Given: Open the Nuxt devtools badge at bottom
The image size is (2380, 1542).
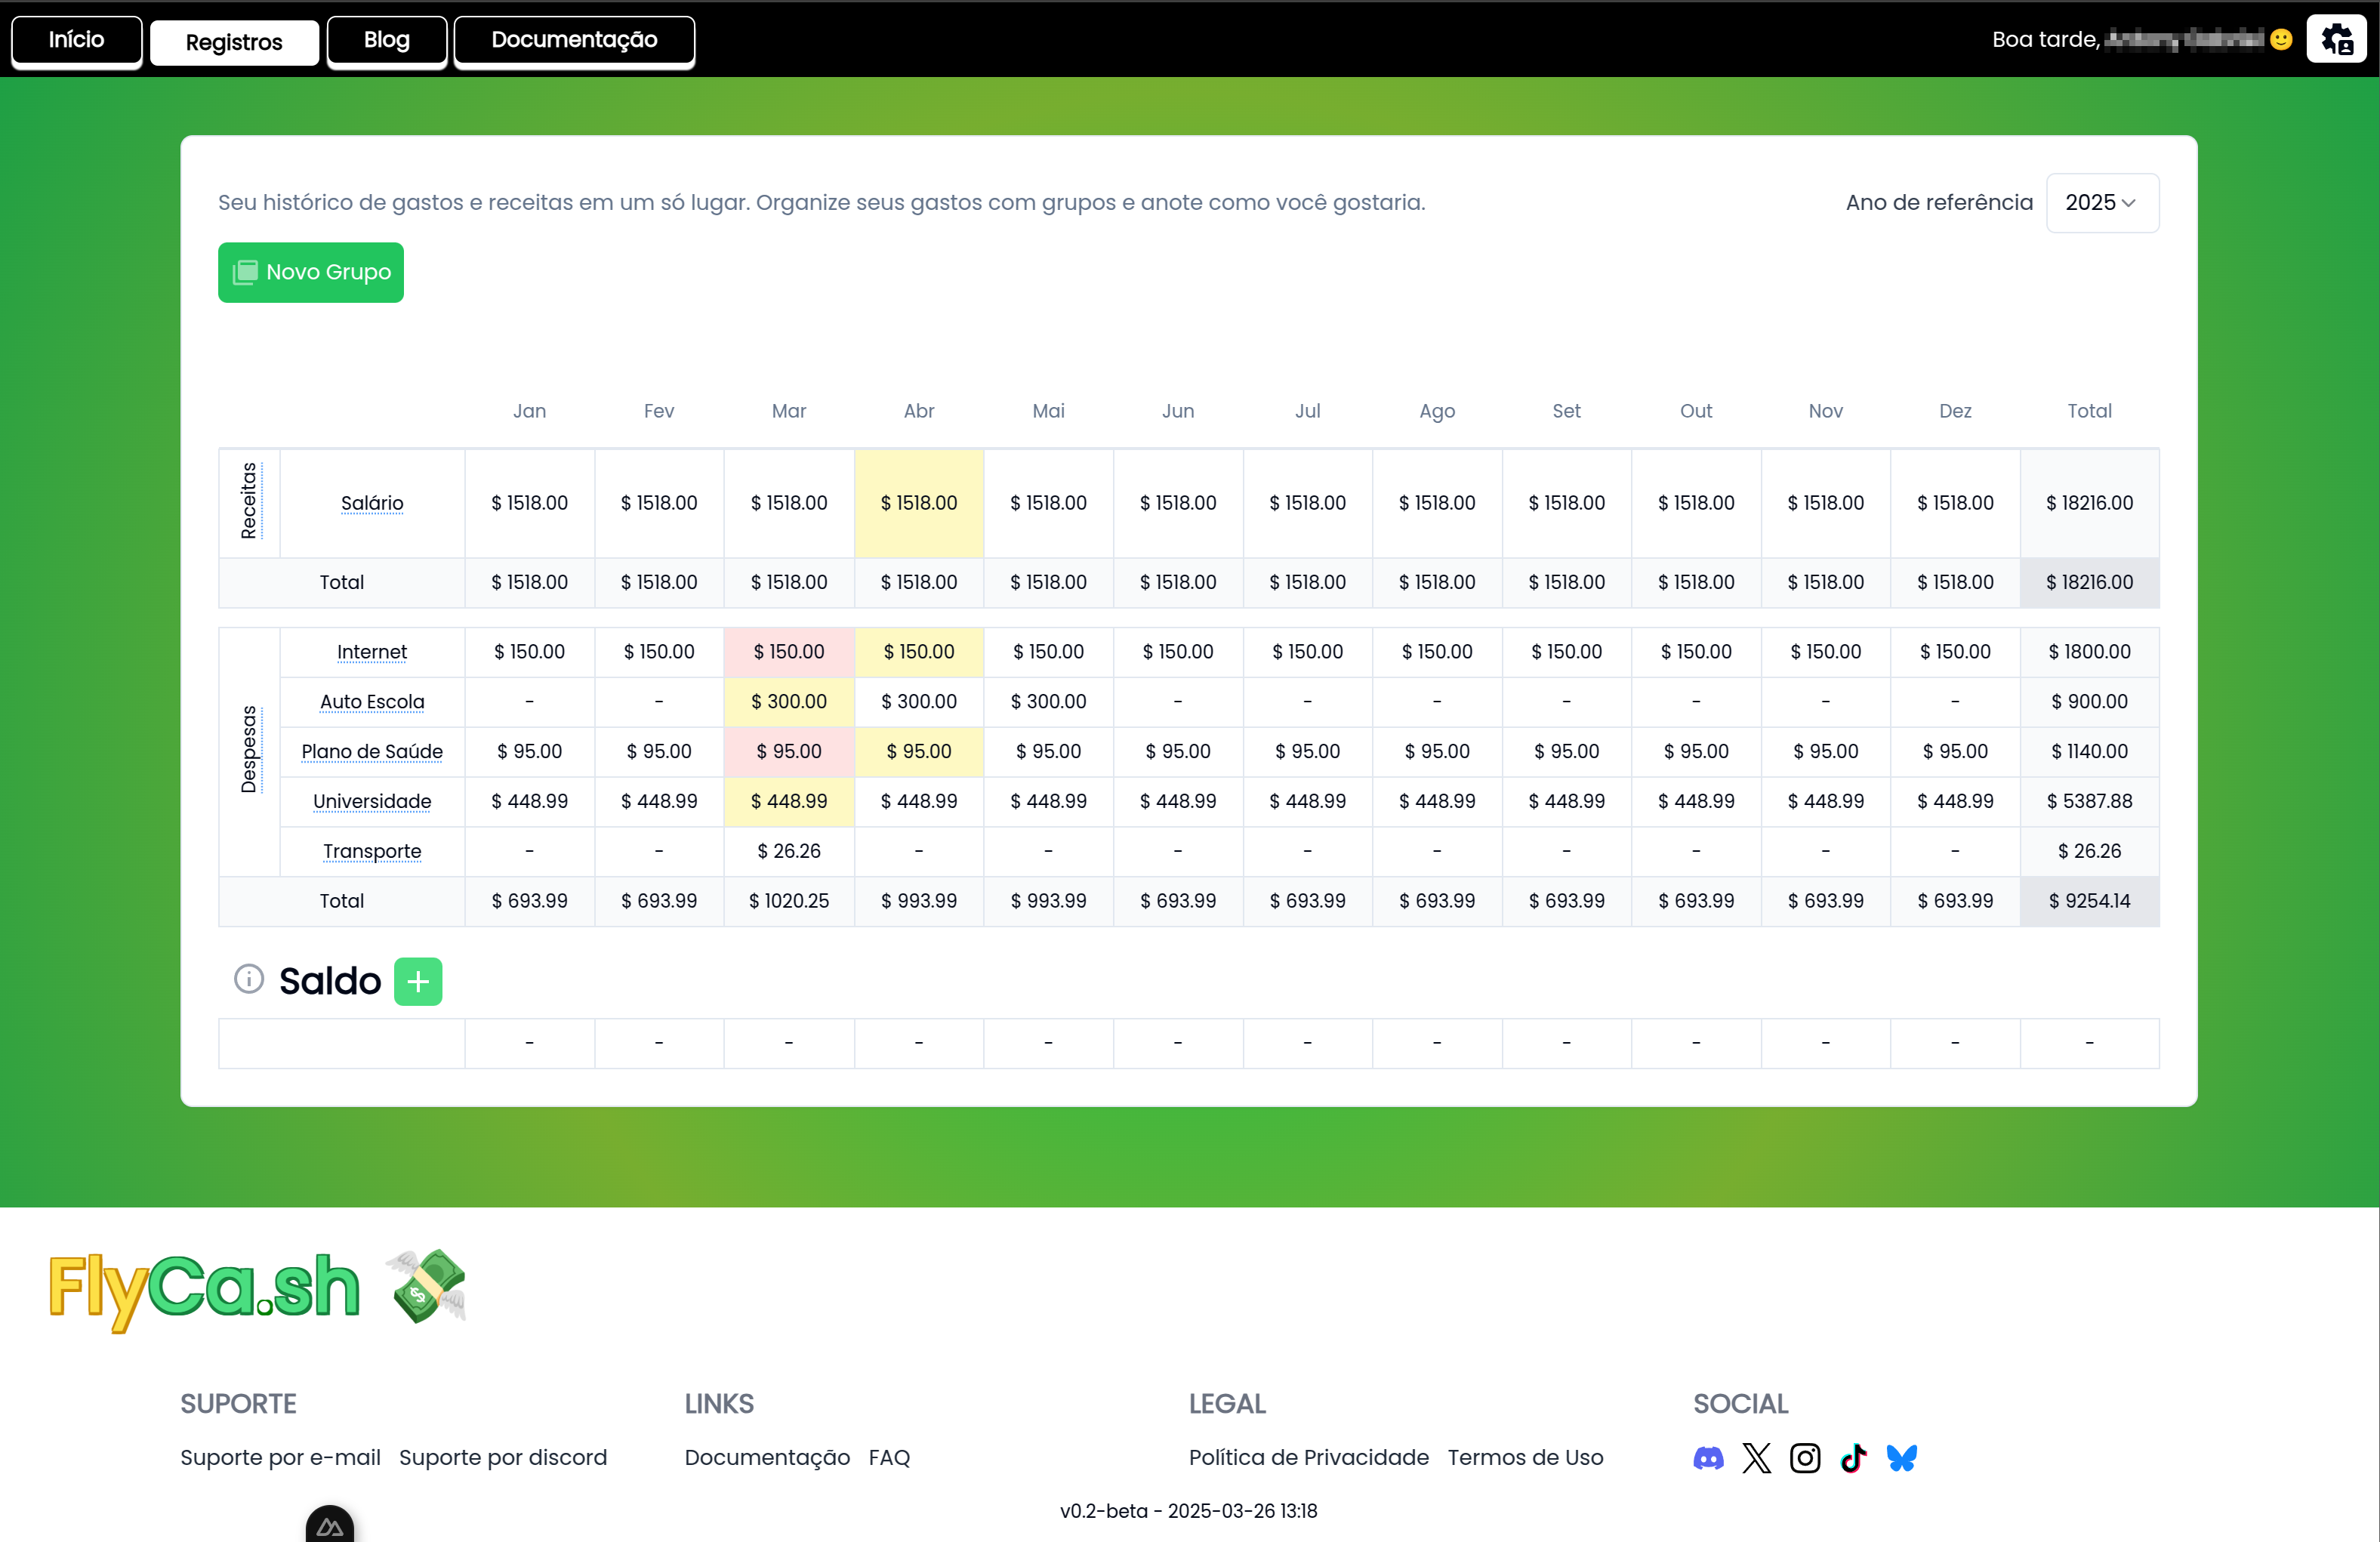Looking at the screenshot, I should click(330, 1524).
